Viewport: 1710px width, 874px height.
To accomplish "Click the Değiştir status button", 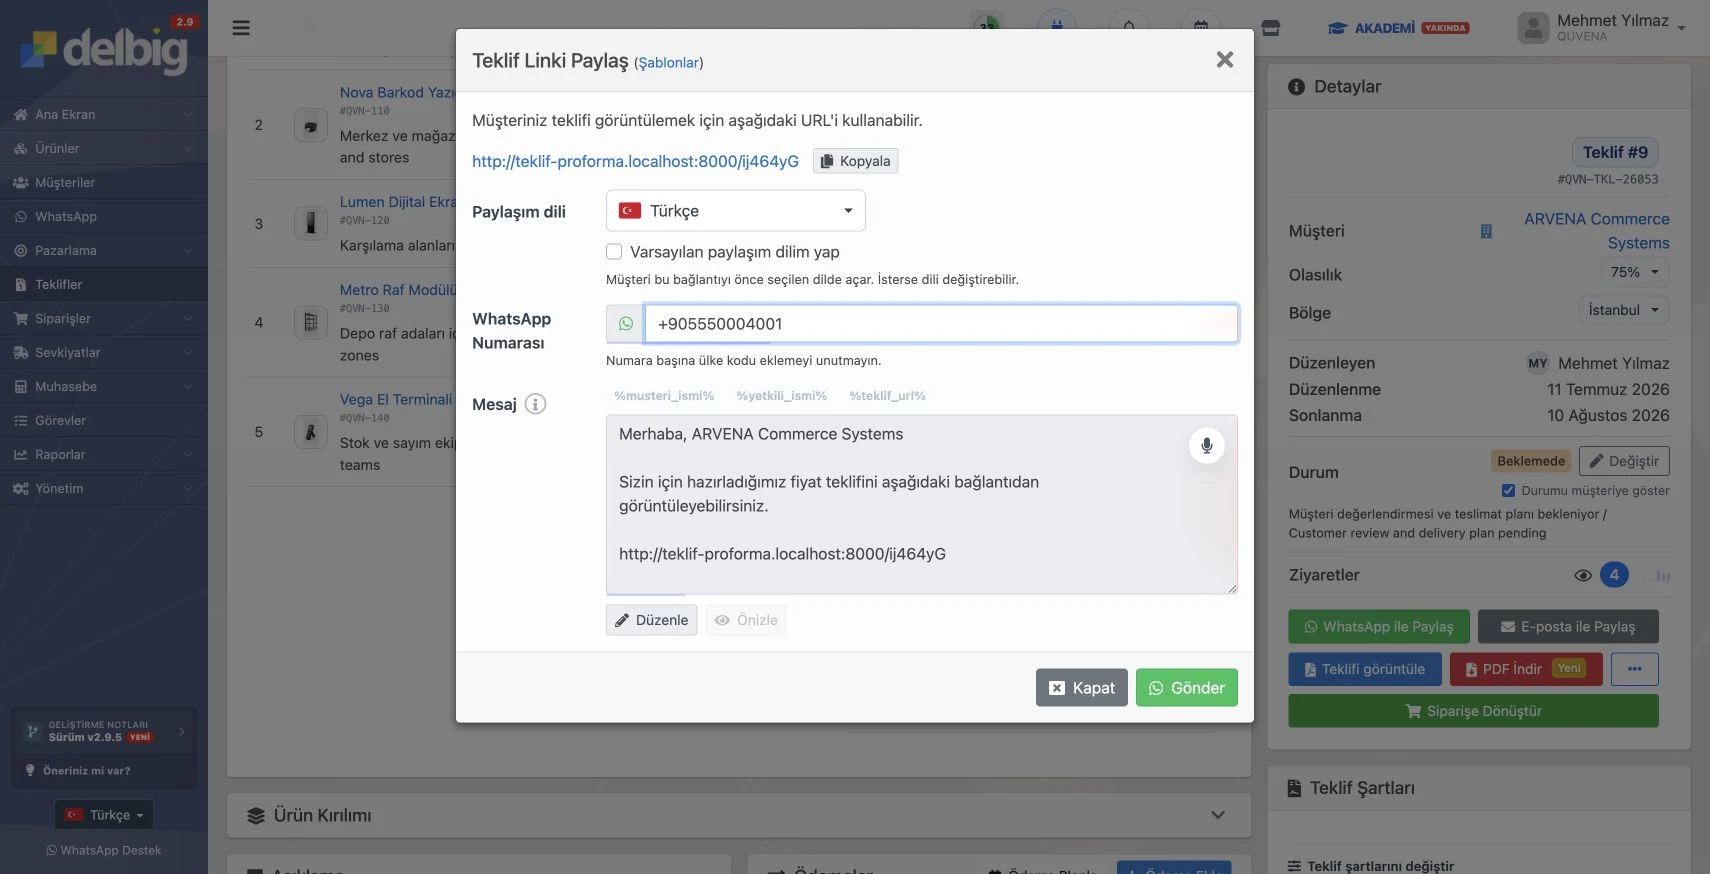I will (x=1624, y=461).
